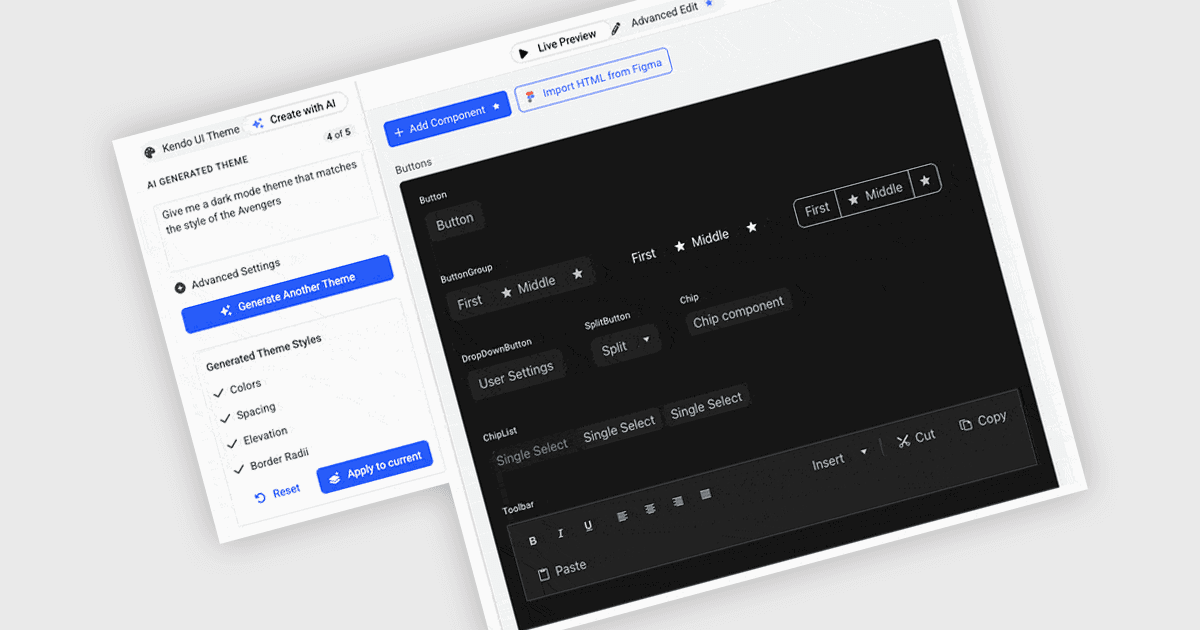The image size is (1200, 630).
Task: Toggle the Italic toolbar icon
Action: [560, 533]
